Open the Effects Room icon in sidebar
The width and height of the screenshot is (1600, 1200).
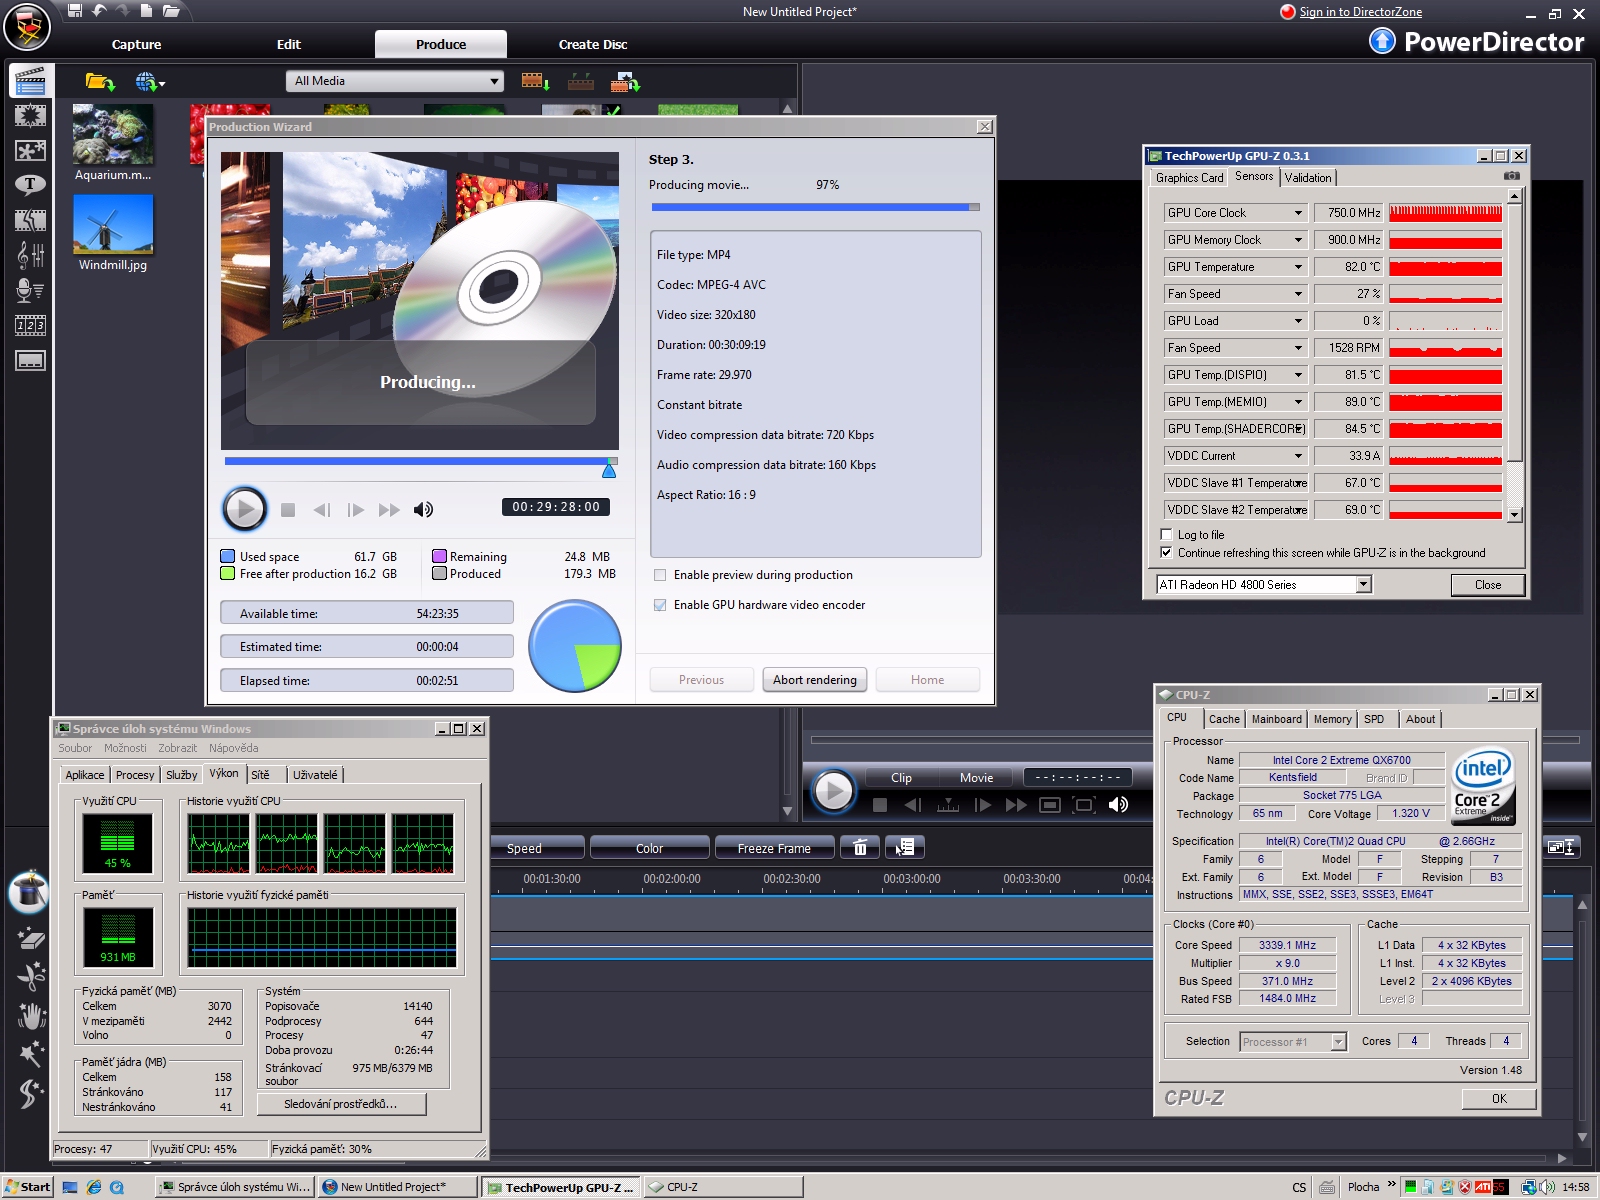(30, 116)
